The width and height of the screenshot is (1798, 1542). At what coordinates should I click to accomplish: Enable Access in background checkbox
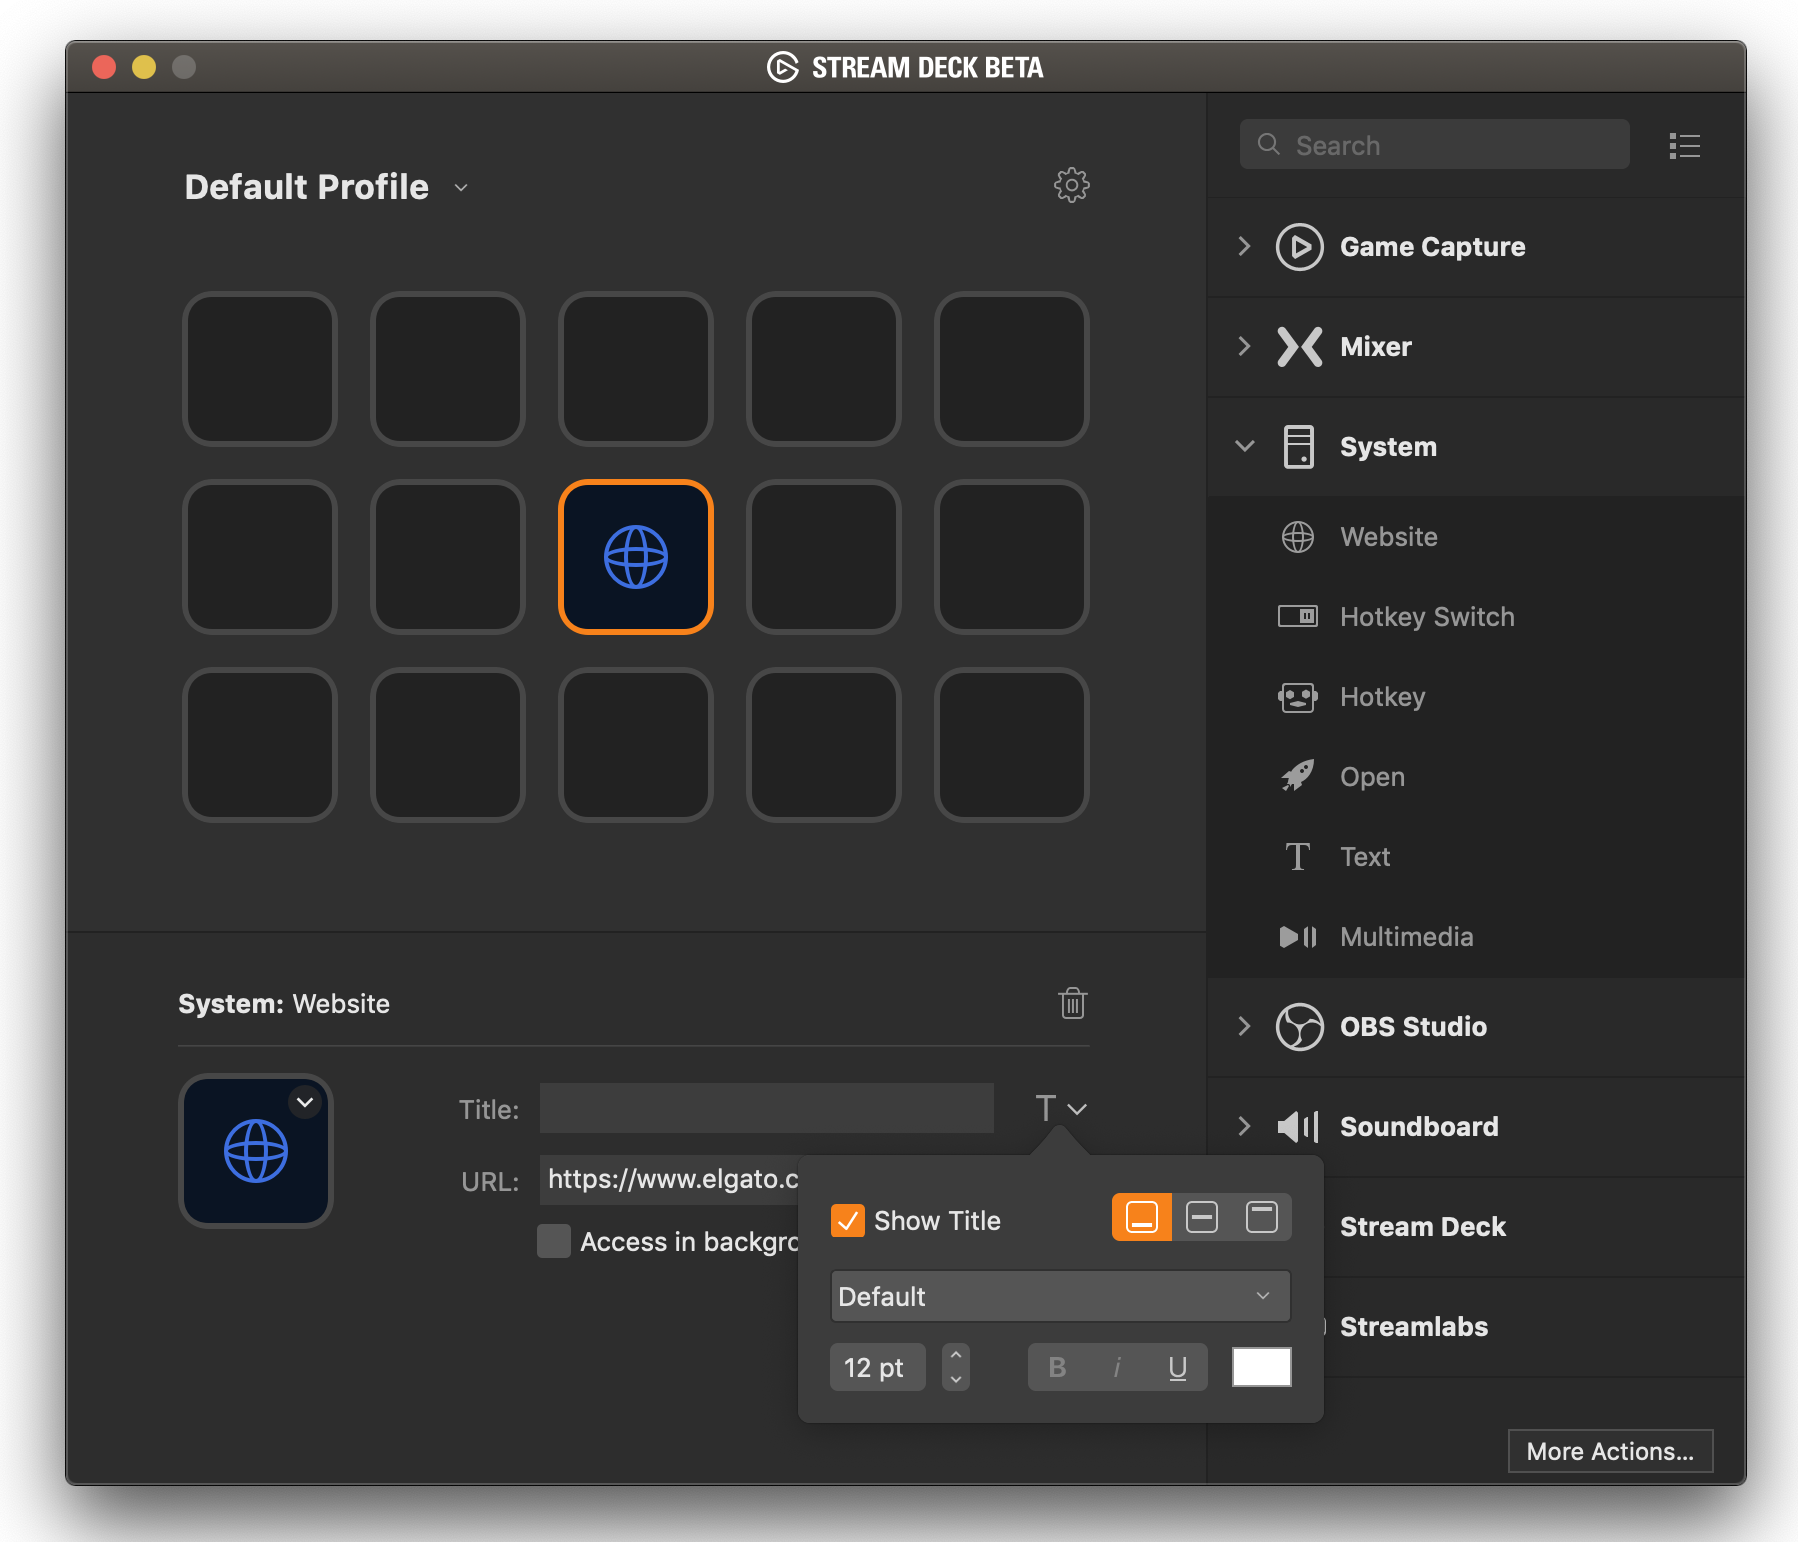(554, 1241)
